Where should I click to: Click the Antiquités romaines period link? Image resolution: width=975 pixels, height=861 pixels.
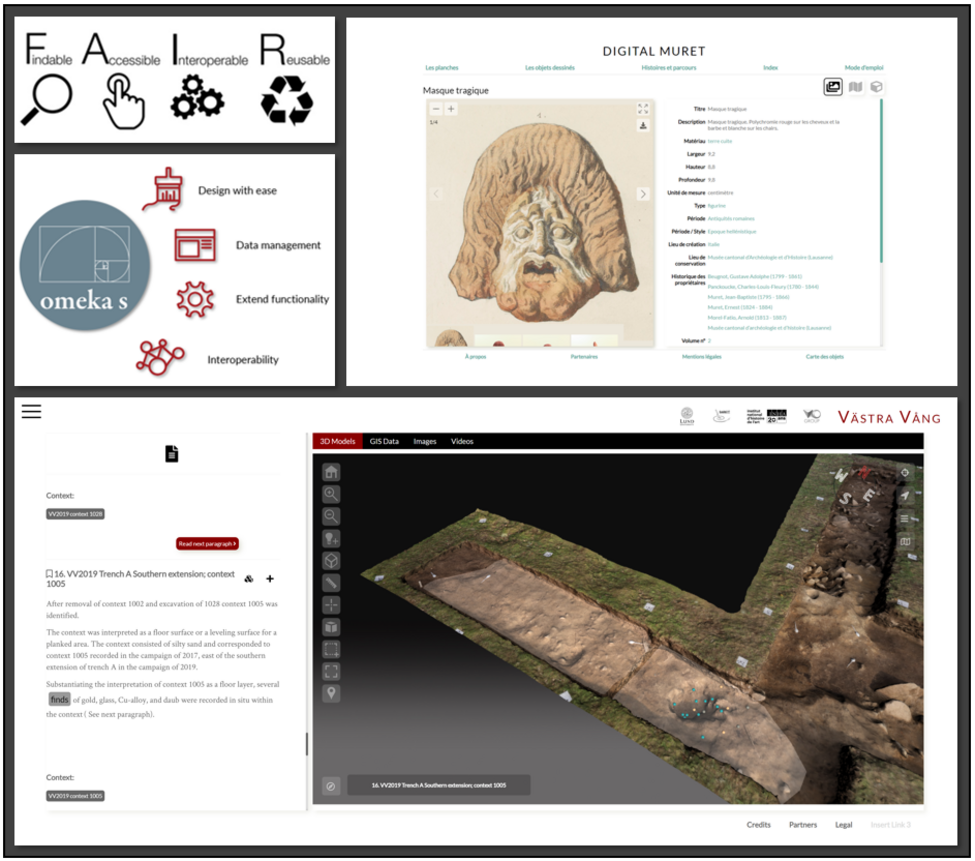click(731, 219)
